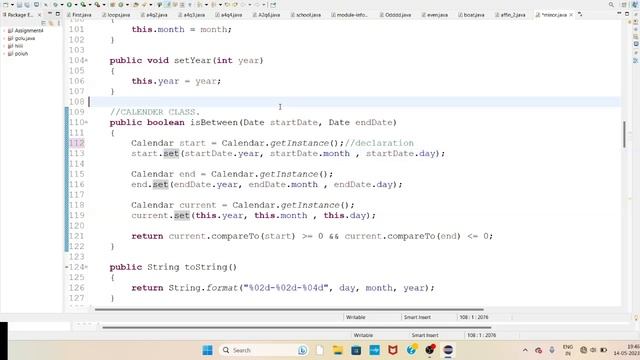The image size is (640, 360).
Task: Select the Java perspective icon
Action: 635,5
